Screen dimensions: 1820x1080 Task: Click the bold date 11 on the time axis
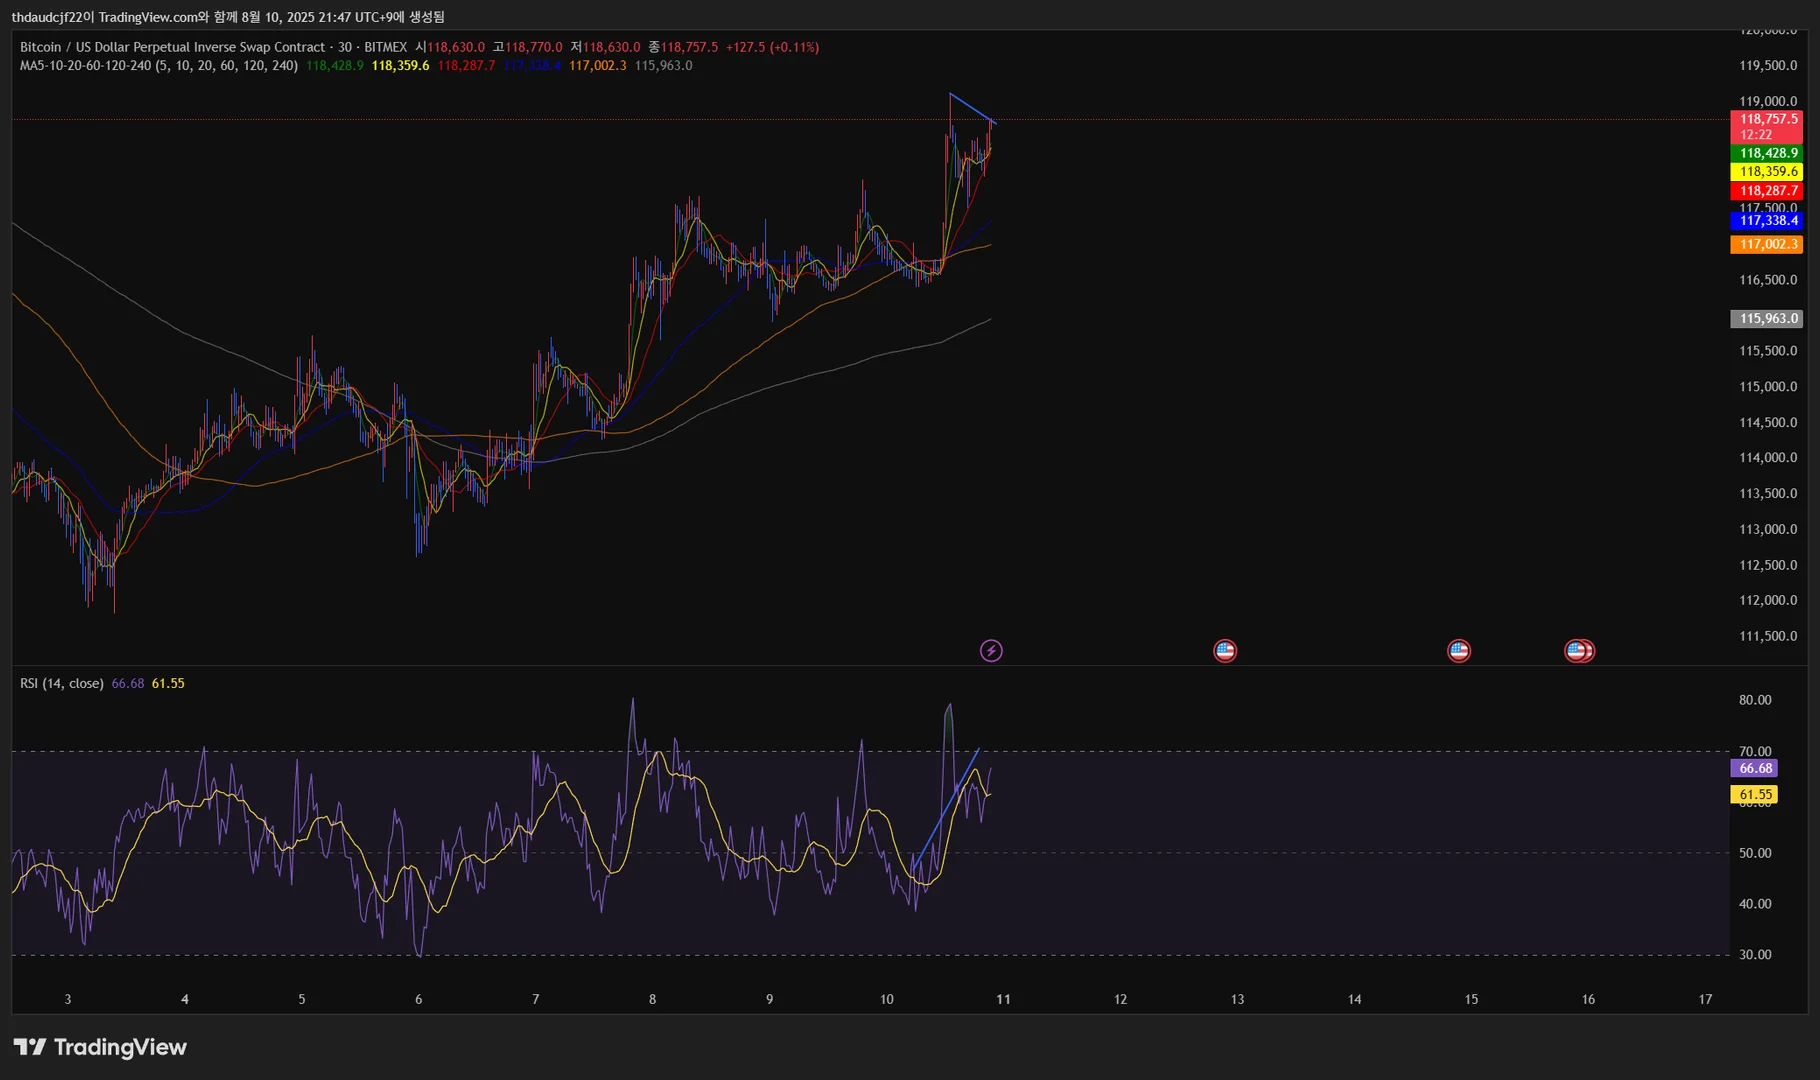(1003, 999)
